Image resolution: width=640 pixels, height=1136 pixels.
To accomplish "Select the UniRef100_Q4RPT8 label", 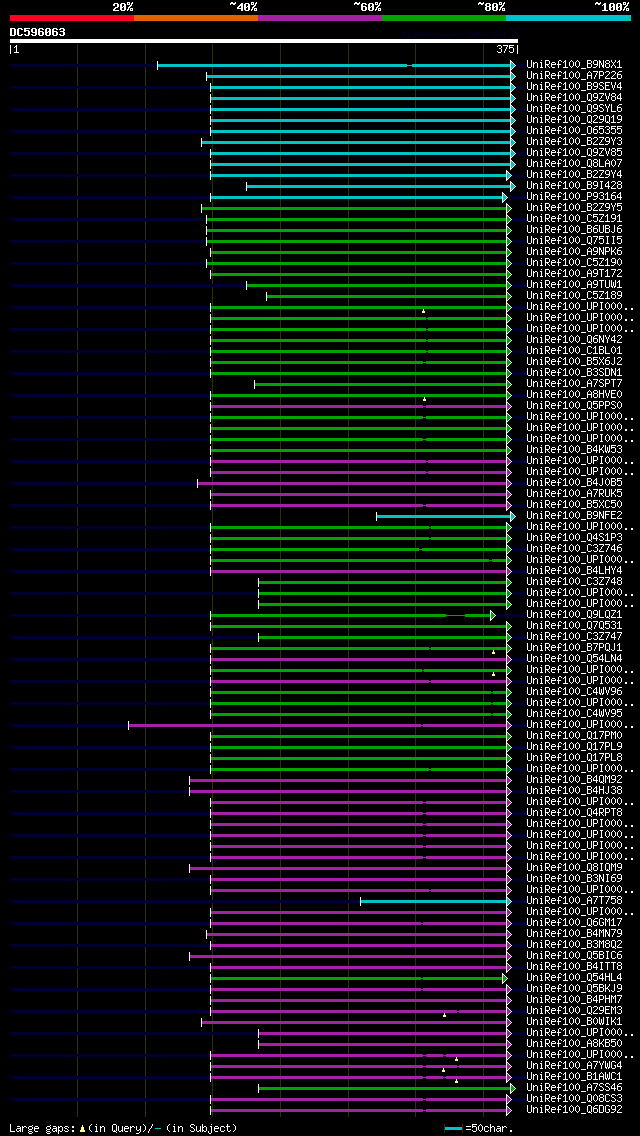I will pos(574,813).
